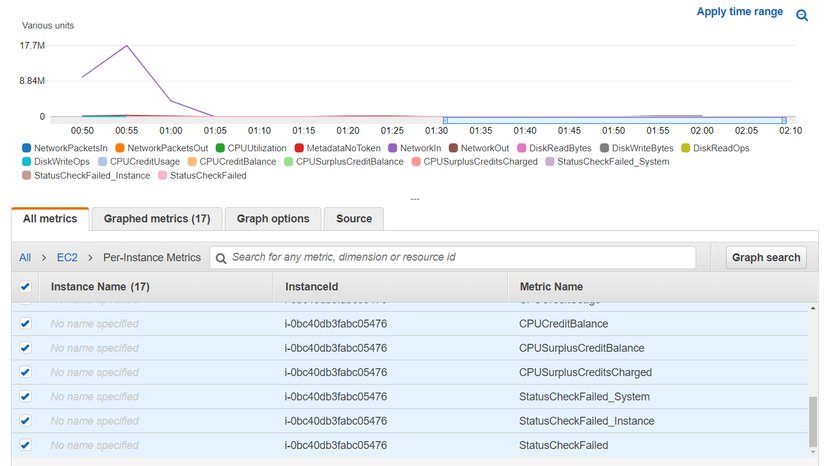This screenshot has width=825, height=466.
Task: Click the DiskWriteOps legend swatch
Action: 26,161
